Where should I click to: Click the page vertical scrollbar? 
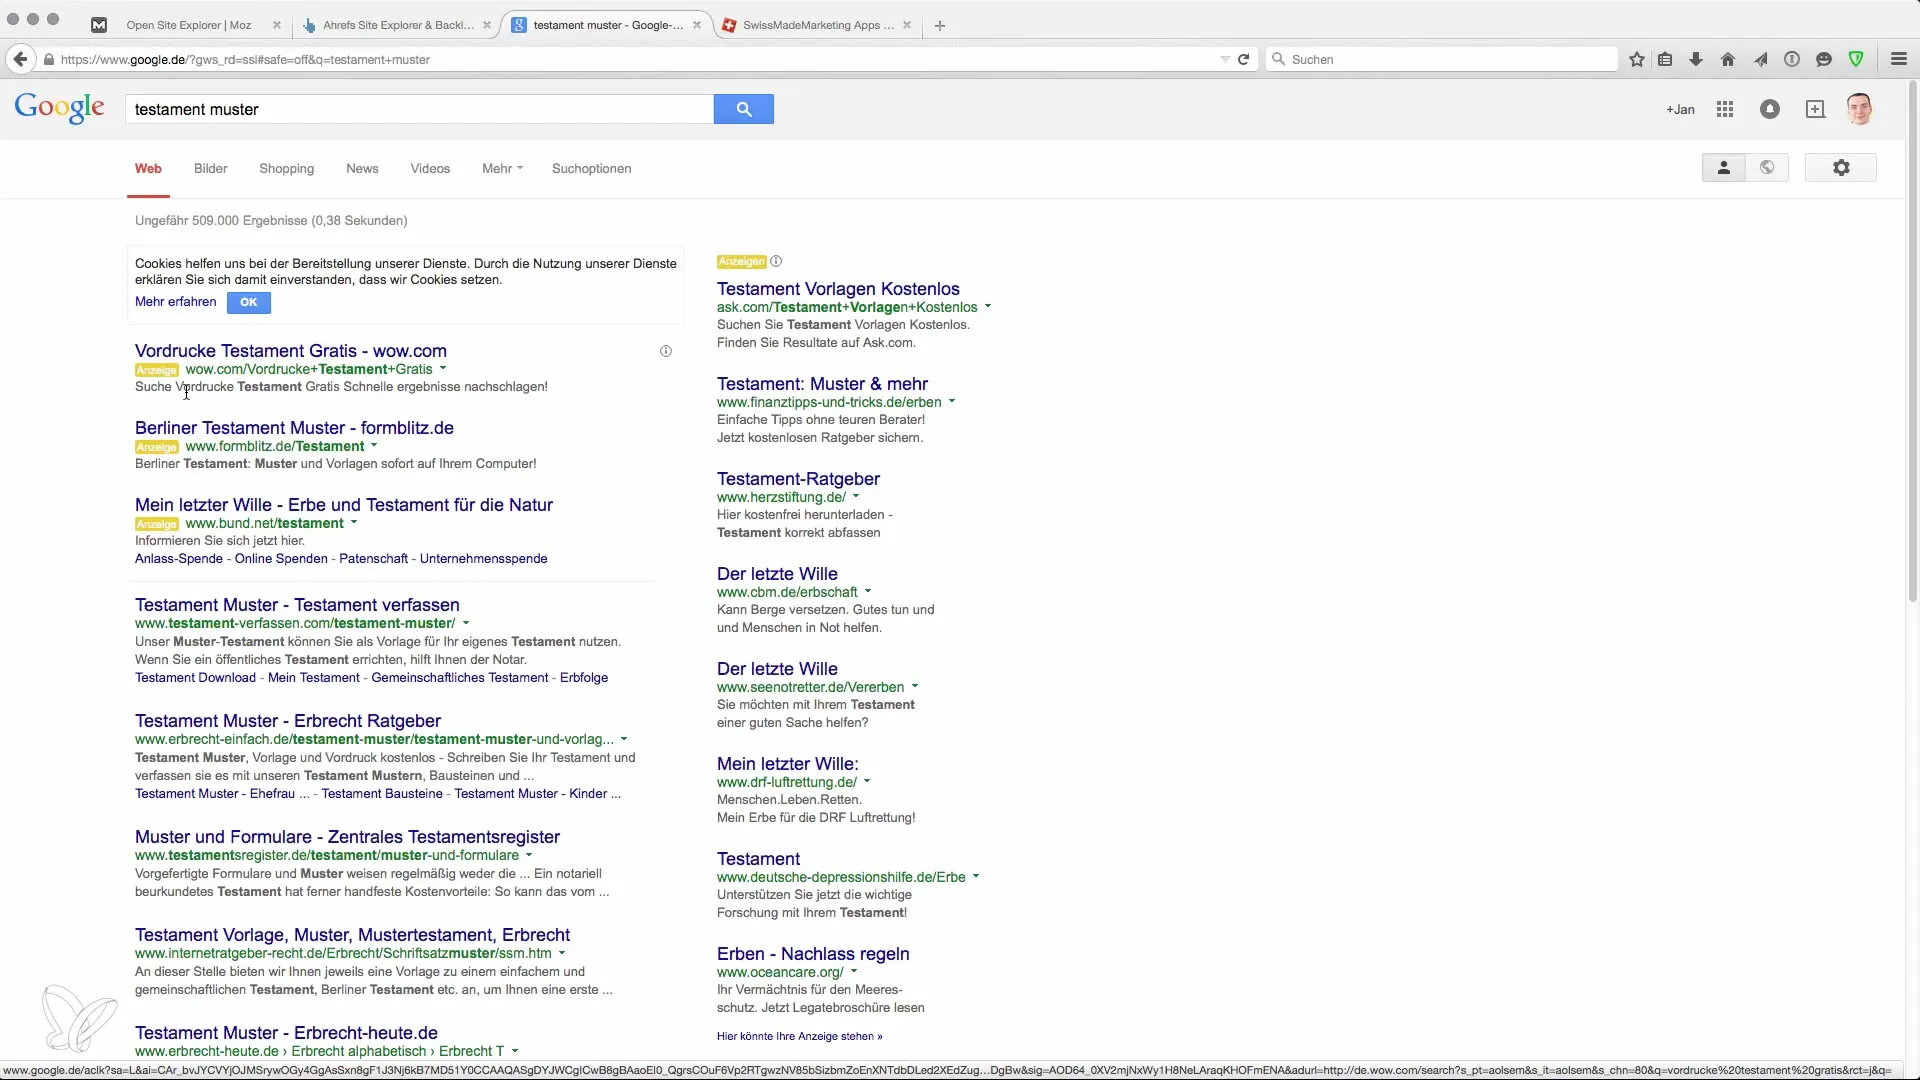click(1912, 340)
